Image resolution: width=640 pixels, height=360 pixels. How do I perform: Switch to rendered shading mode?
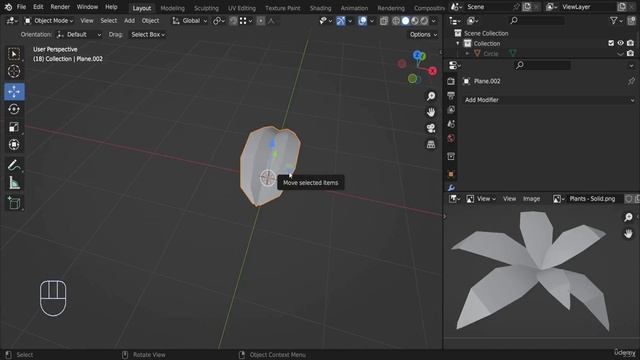click(x=424, y=20)
